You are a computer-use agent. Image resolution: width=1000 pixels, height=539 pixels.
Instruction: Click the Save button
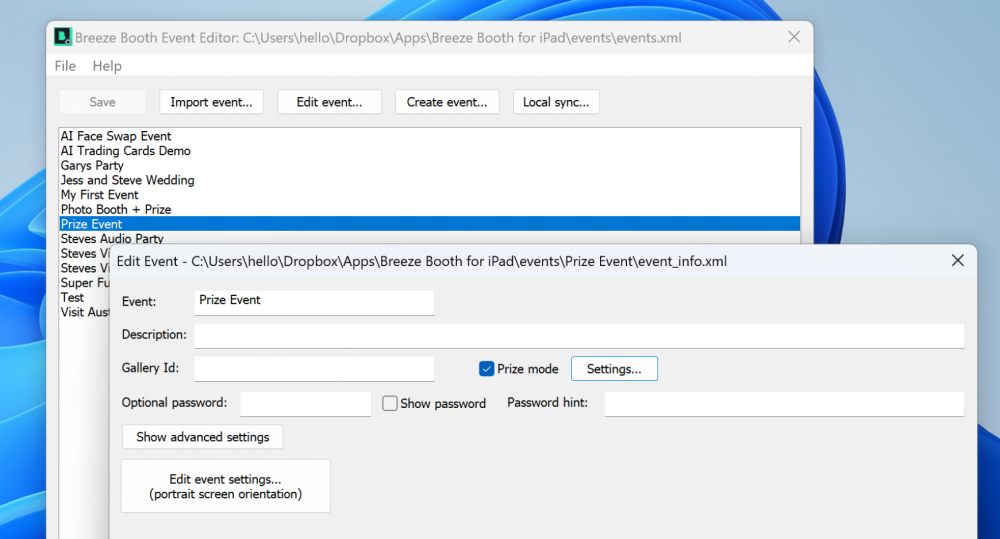coord(102,102)
